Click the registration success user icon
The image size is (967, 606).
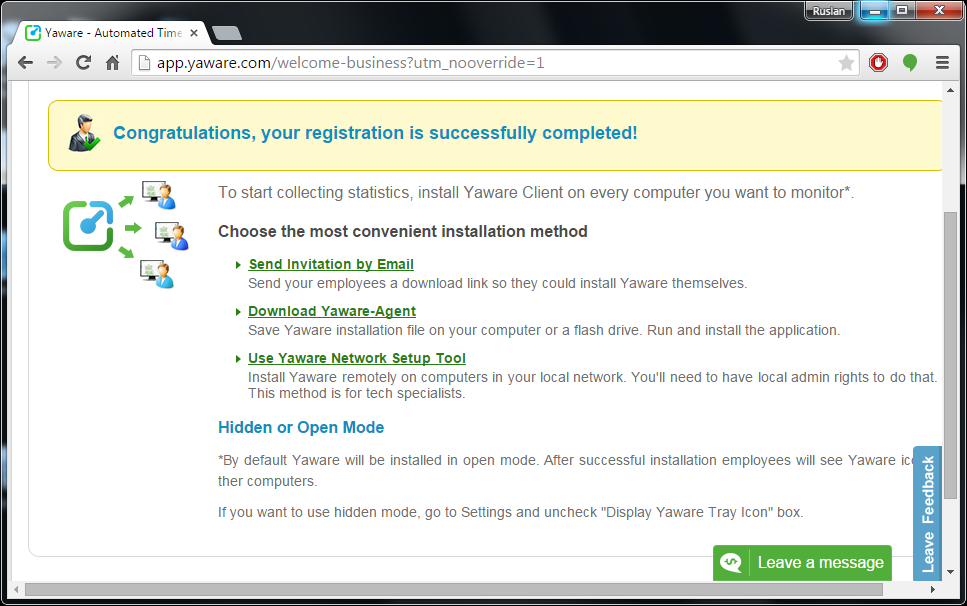(x=83, y=133)
